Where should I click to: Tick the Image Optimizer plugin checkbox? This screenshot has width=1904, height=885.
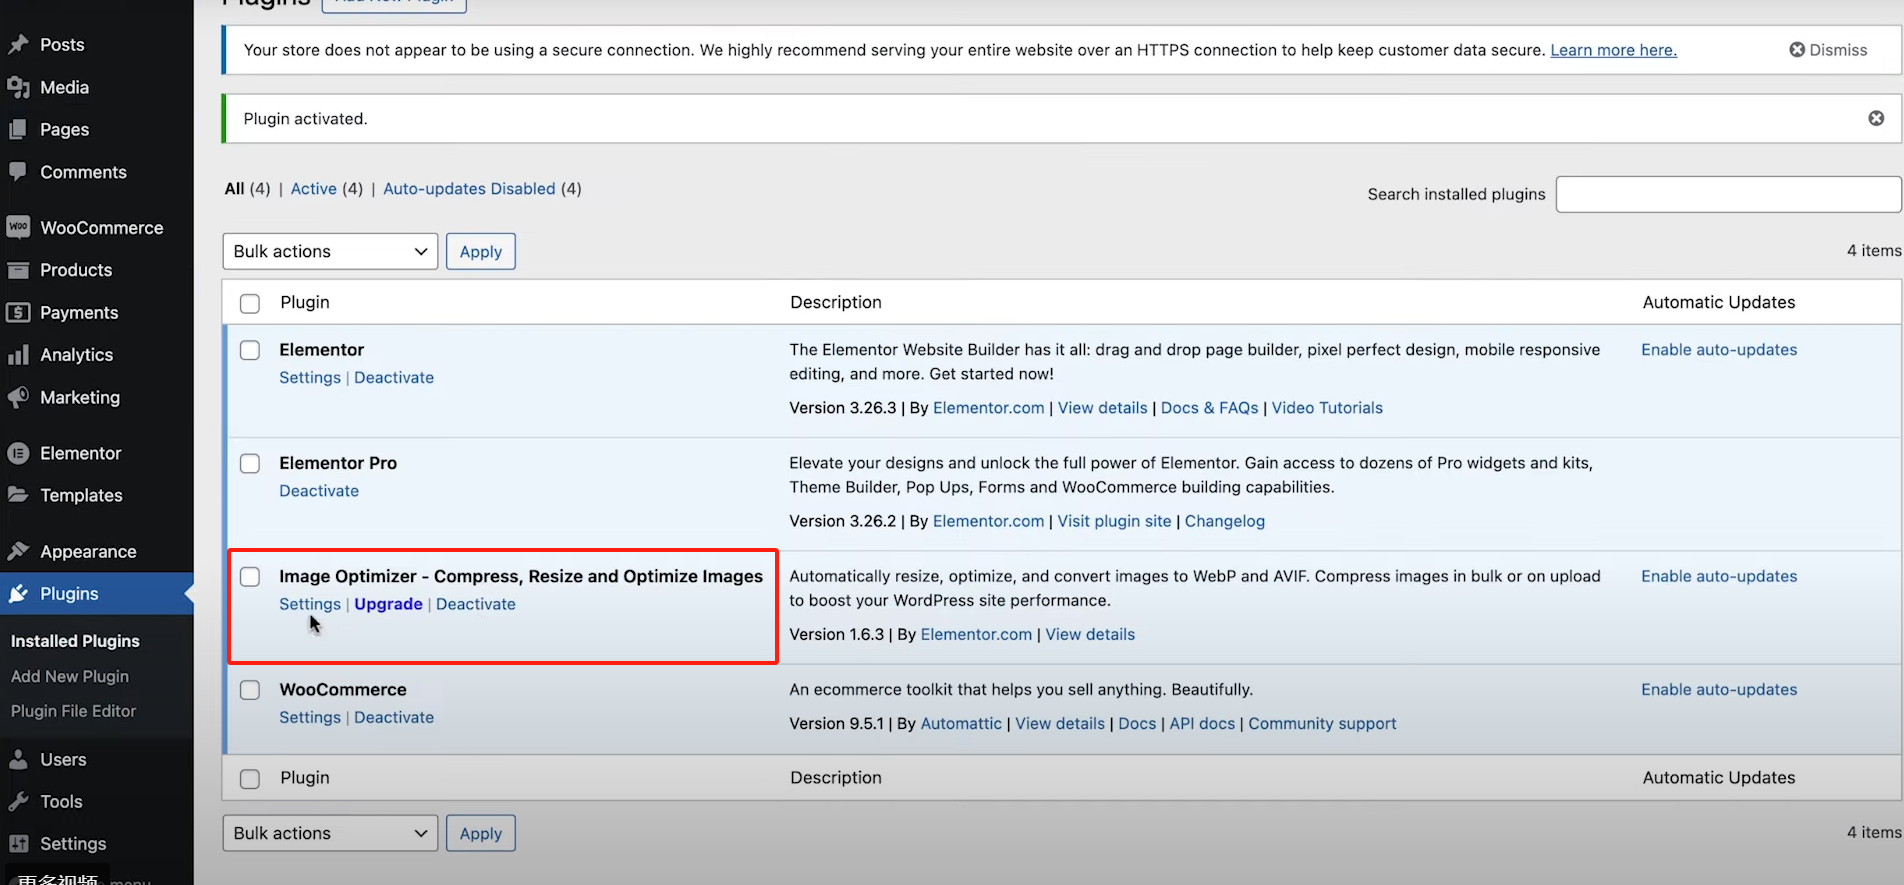click(x=250, y=577)
